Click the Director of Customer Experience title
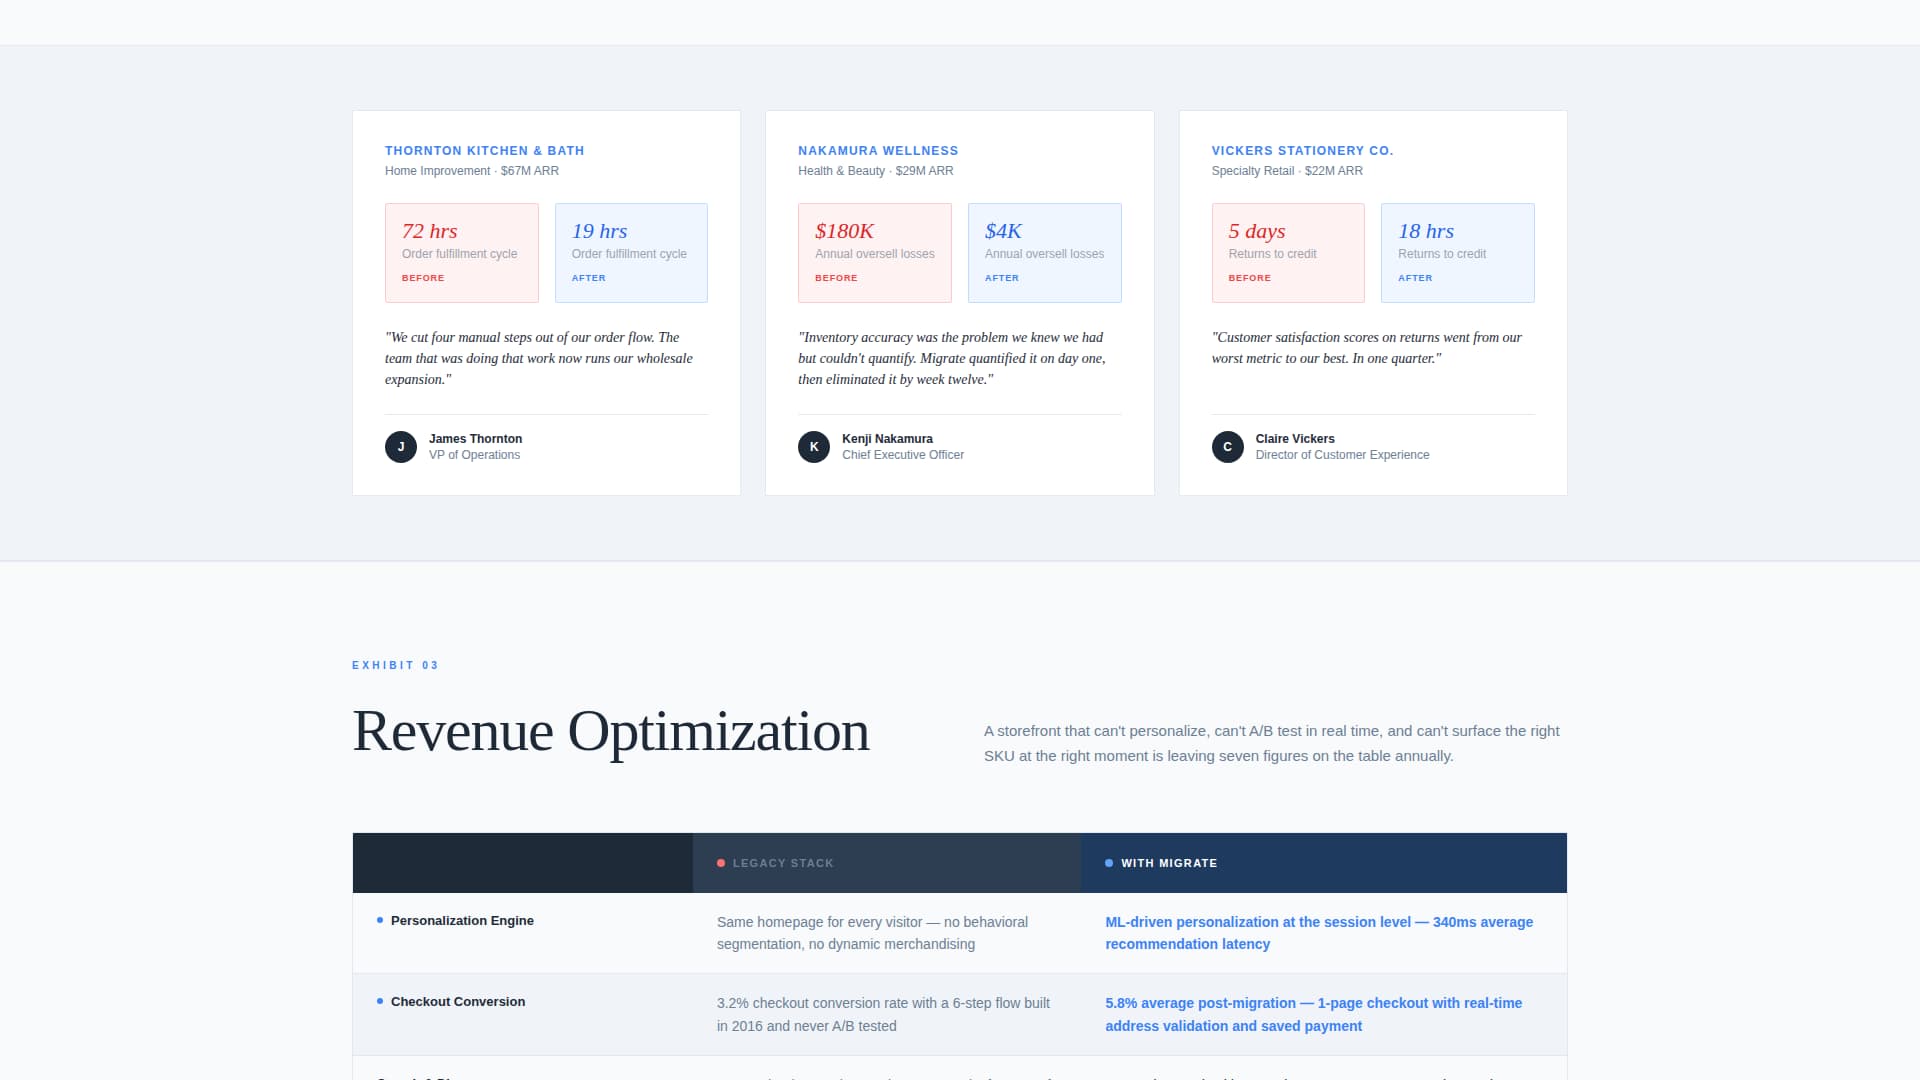Image resolution: width=1920 pixels, height=1080 pixels. [x=1342, y=455]
